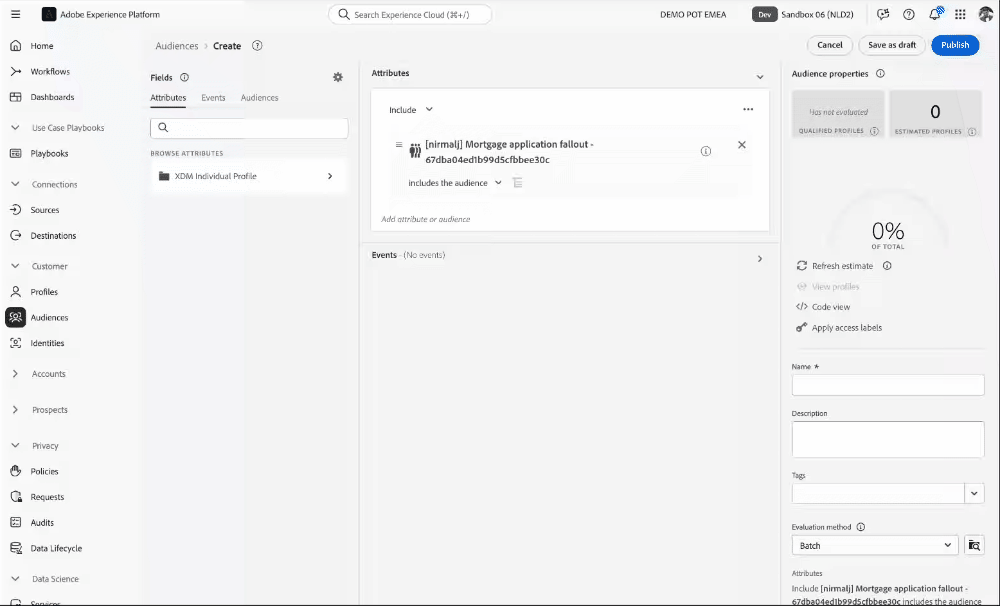The image size is (1000, 606).
Task: Go back to Audiences breadcrumb
Action: (177, 46)
